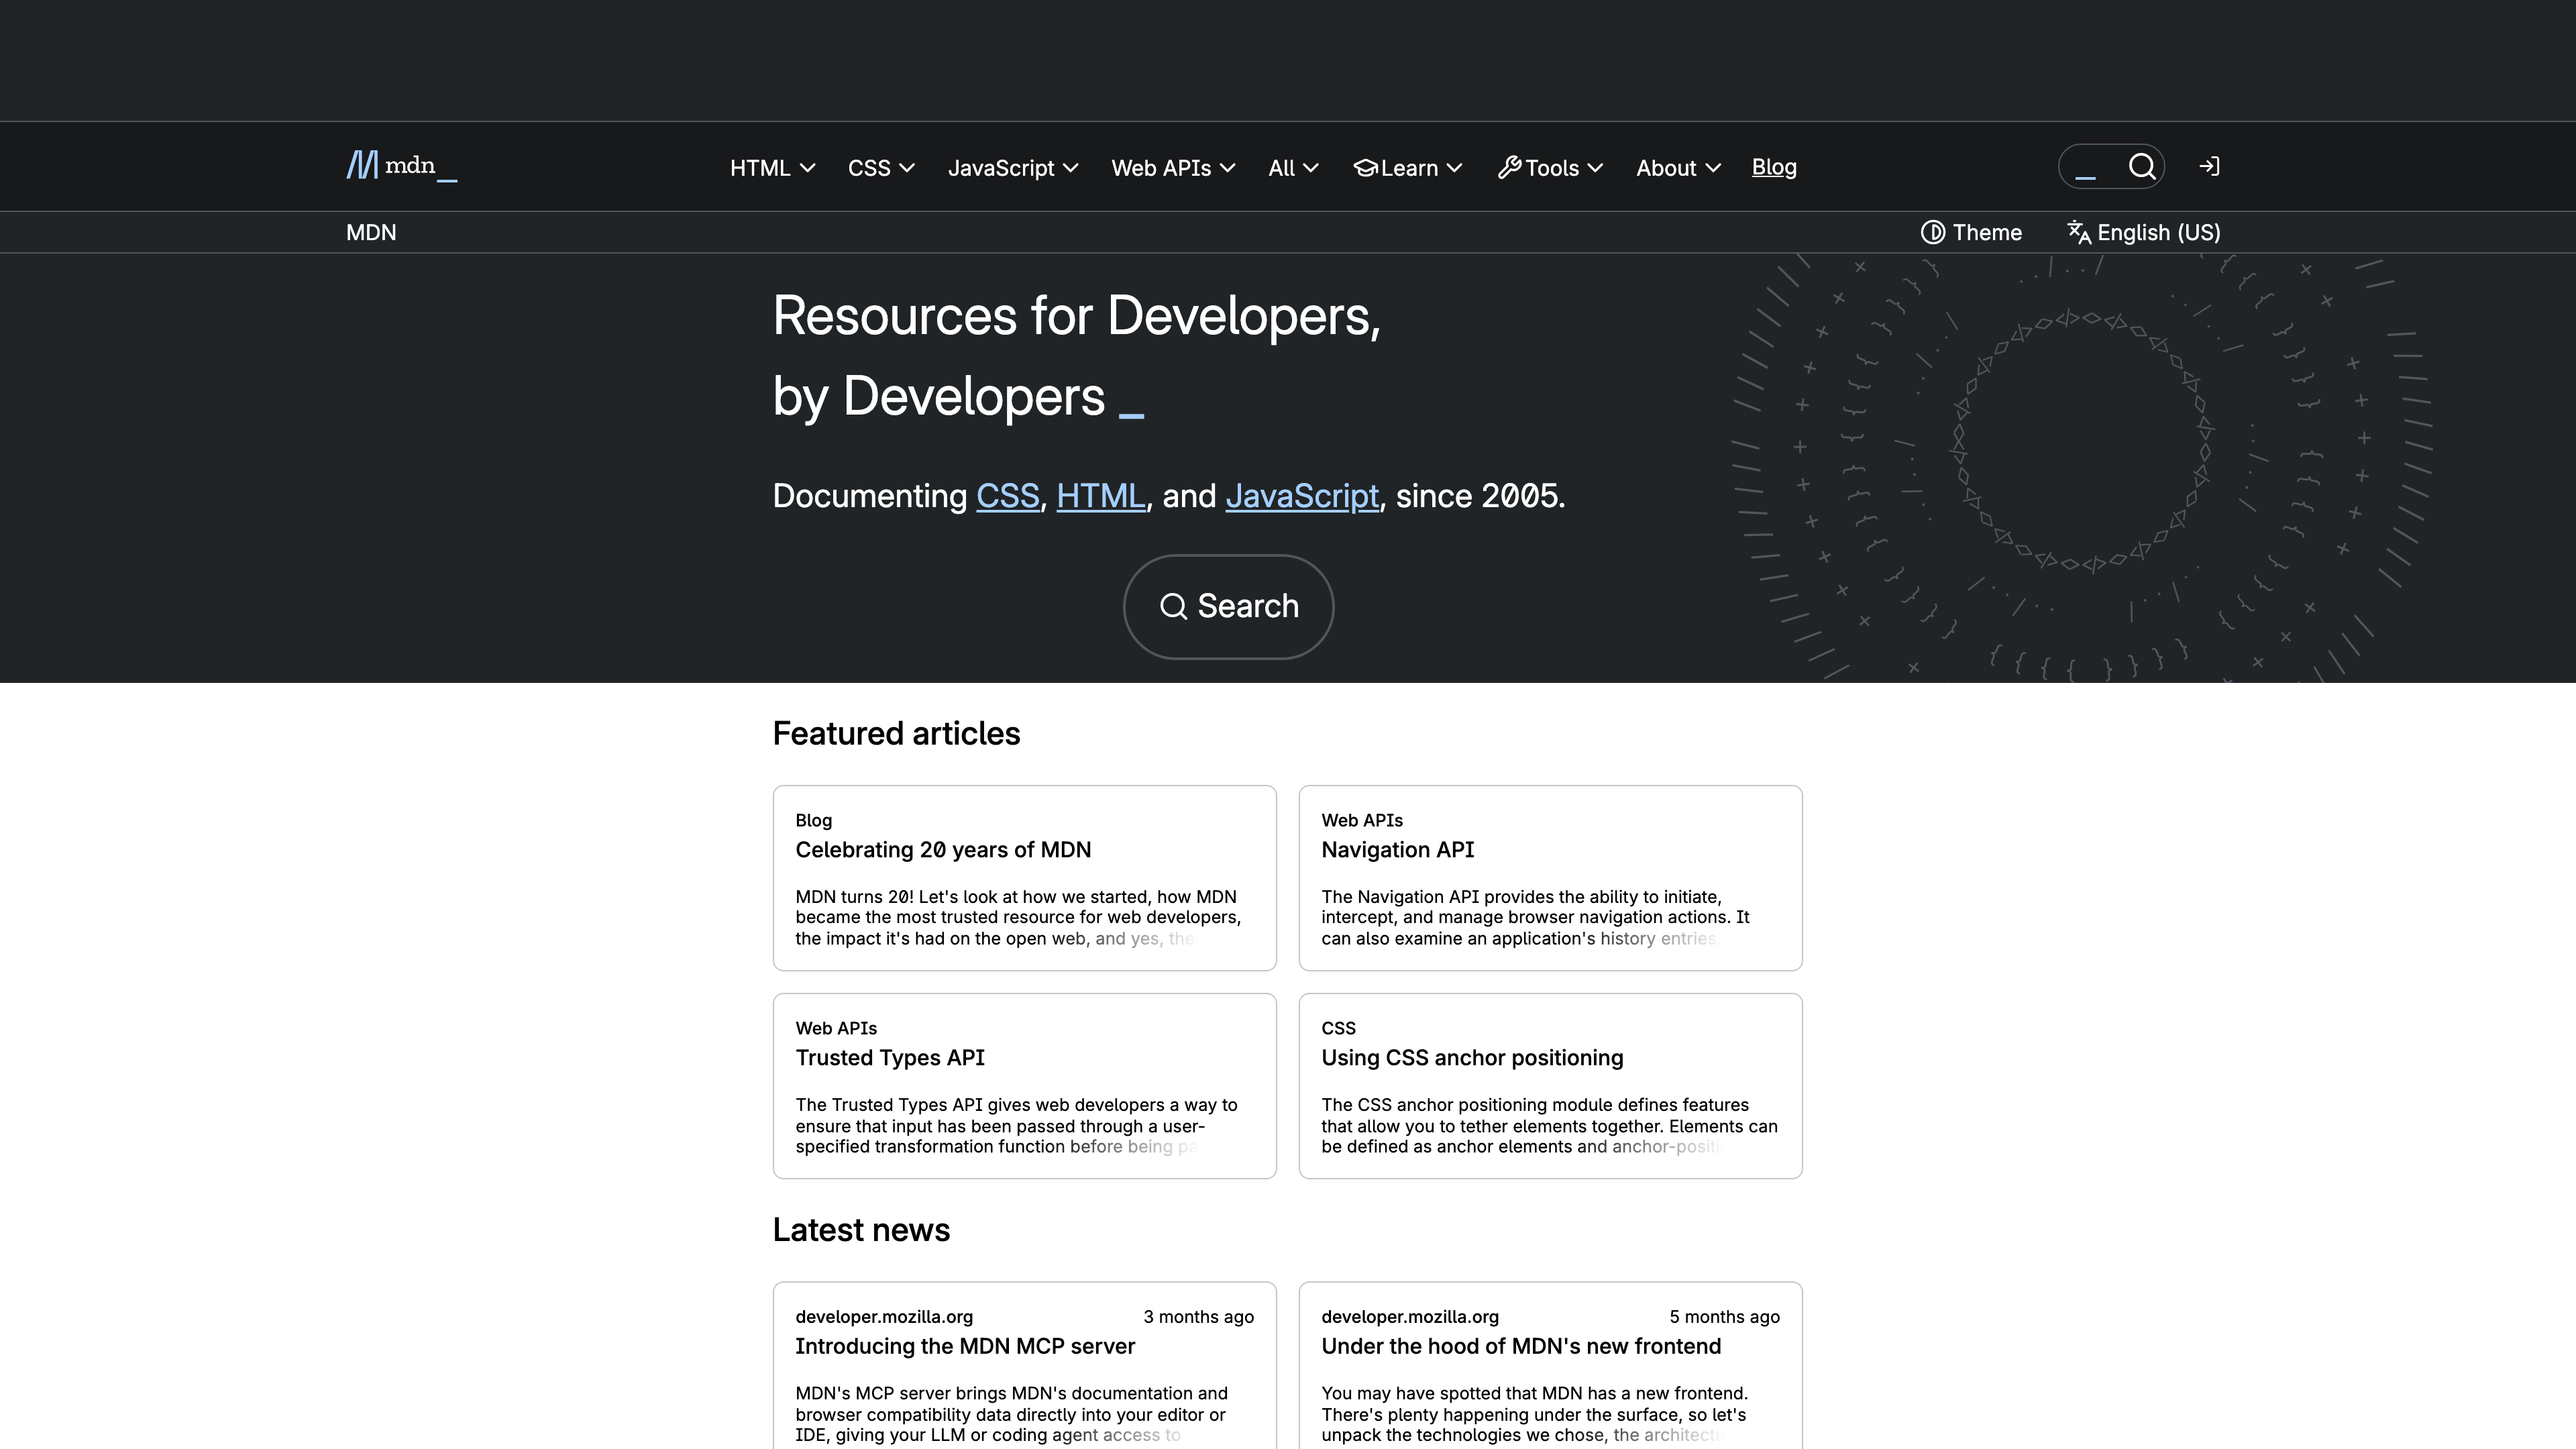Follow the JavaScript link in hero text
This screenshot has width=2576, height=1449.
(1301, 496)
